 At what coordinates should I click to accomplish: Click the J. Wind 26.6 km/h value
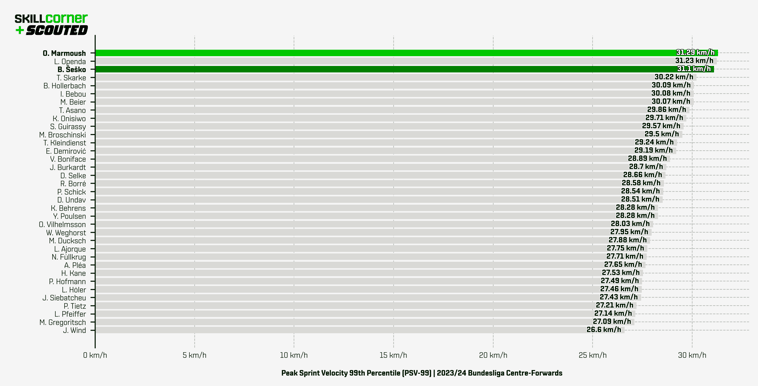pos(604,330)
